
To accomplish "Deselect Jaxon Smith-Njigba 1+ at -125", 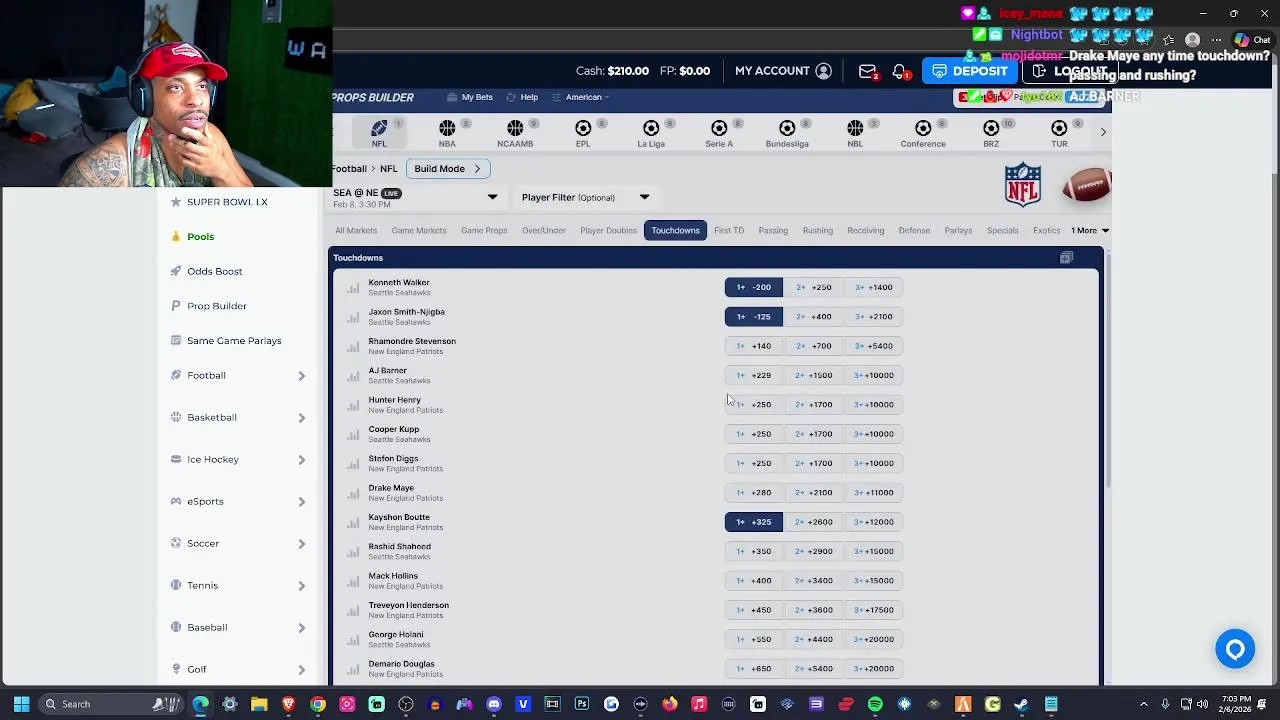I will tap(754, 316).
